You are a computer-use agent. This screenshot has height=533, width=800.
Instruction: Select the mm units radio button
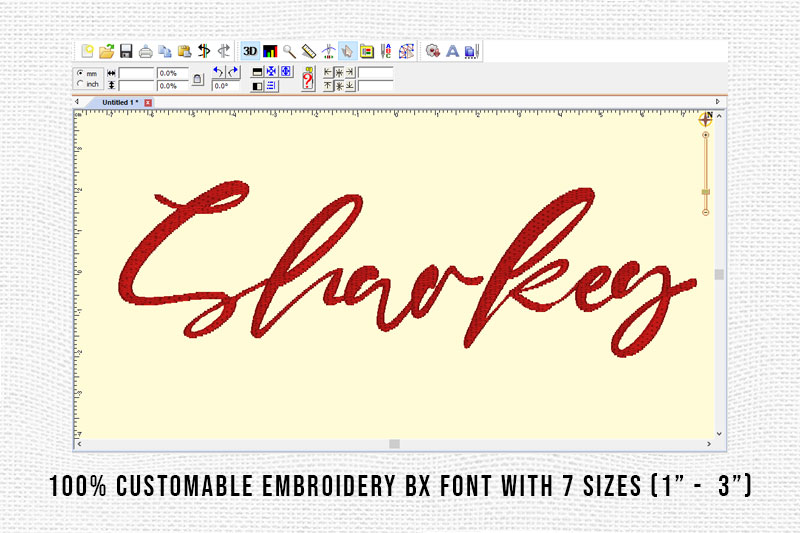[x=80, y=73]
